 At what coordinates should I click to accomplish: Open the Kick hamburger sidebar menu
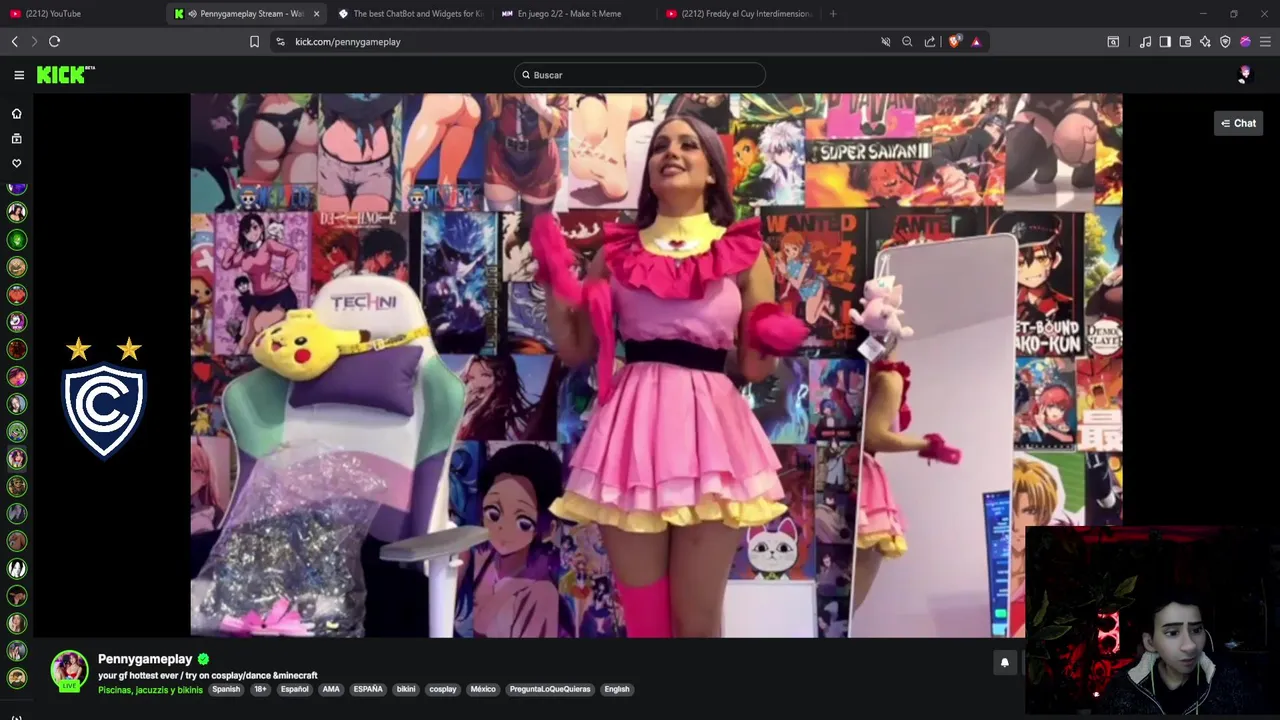[19, 75]
